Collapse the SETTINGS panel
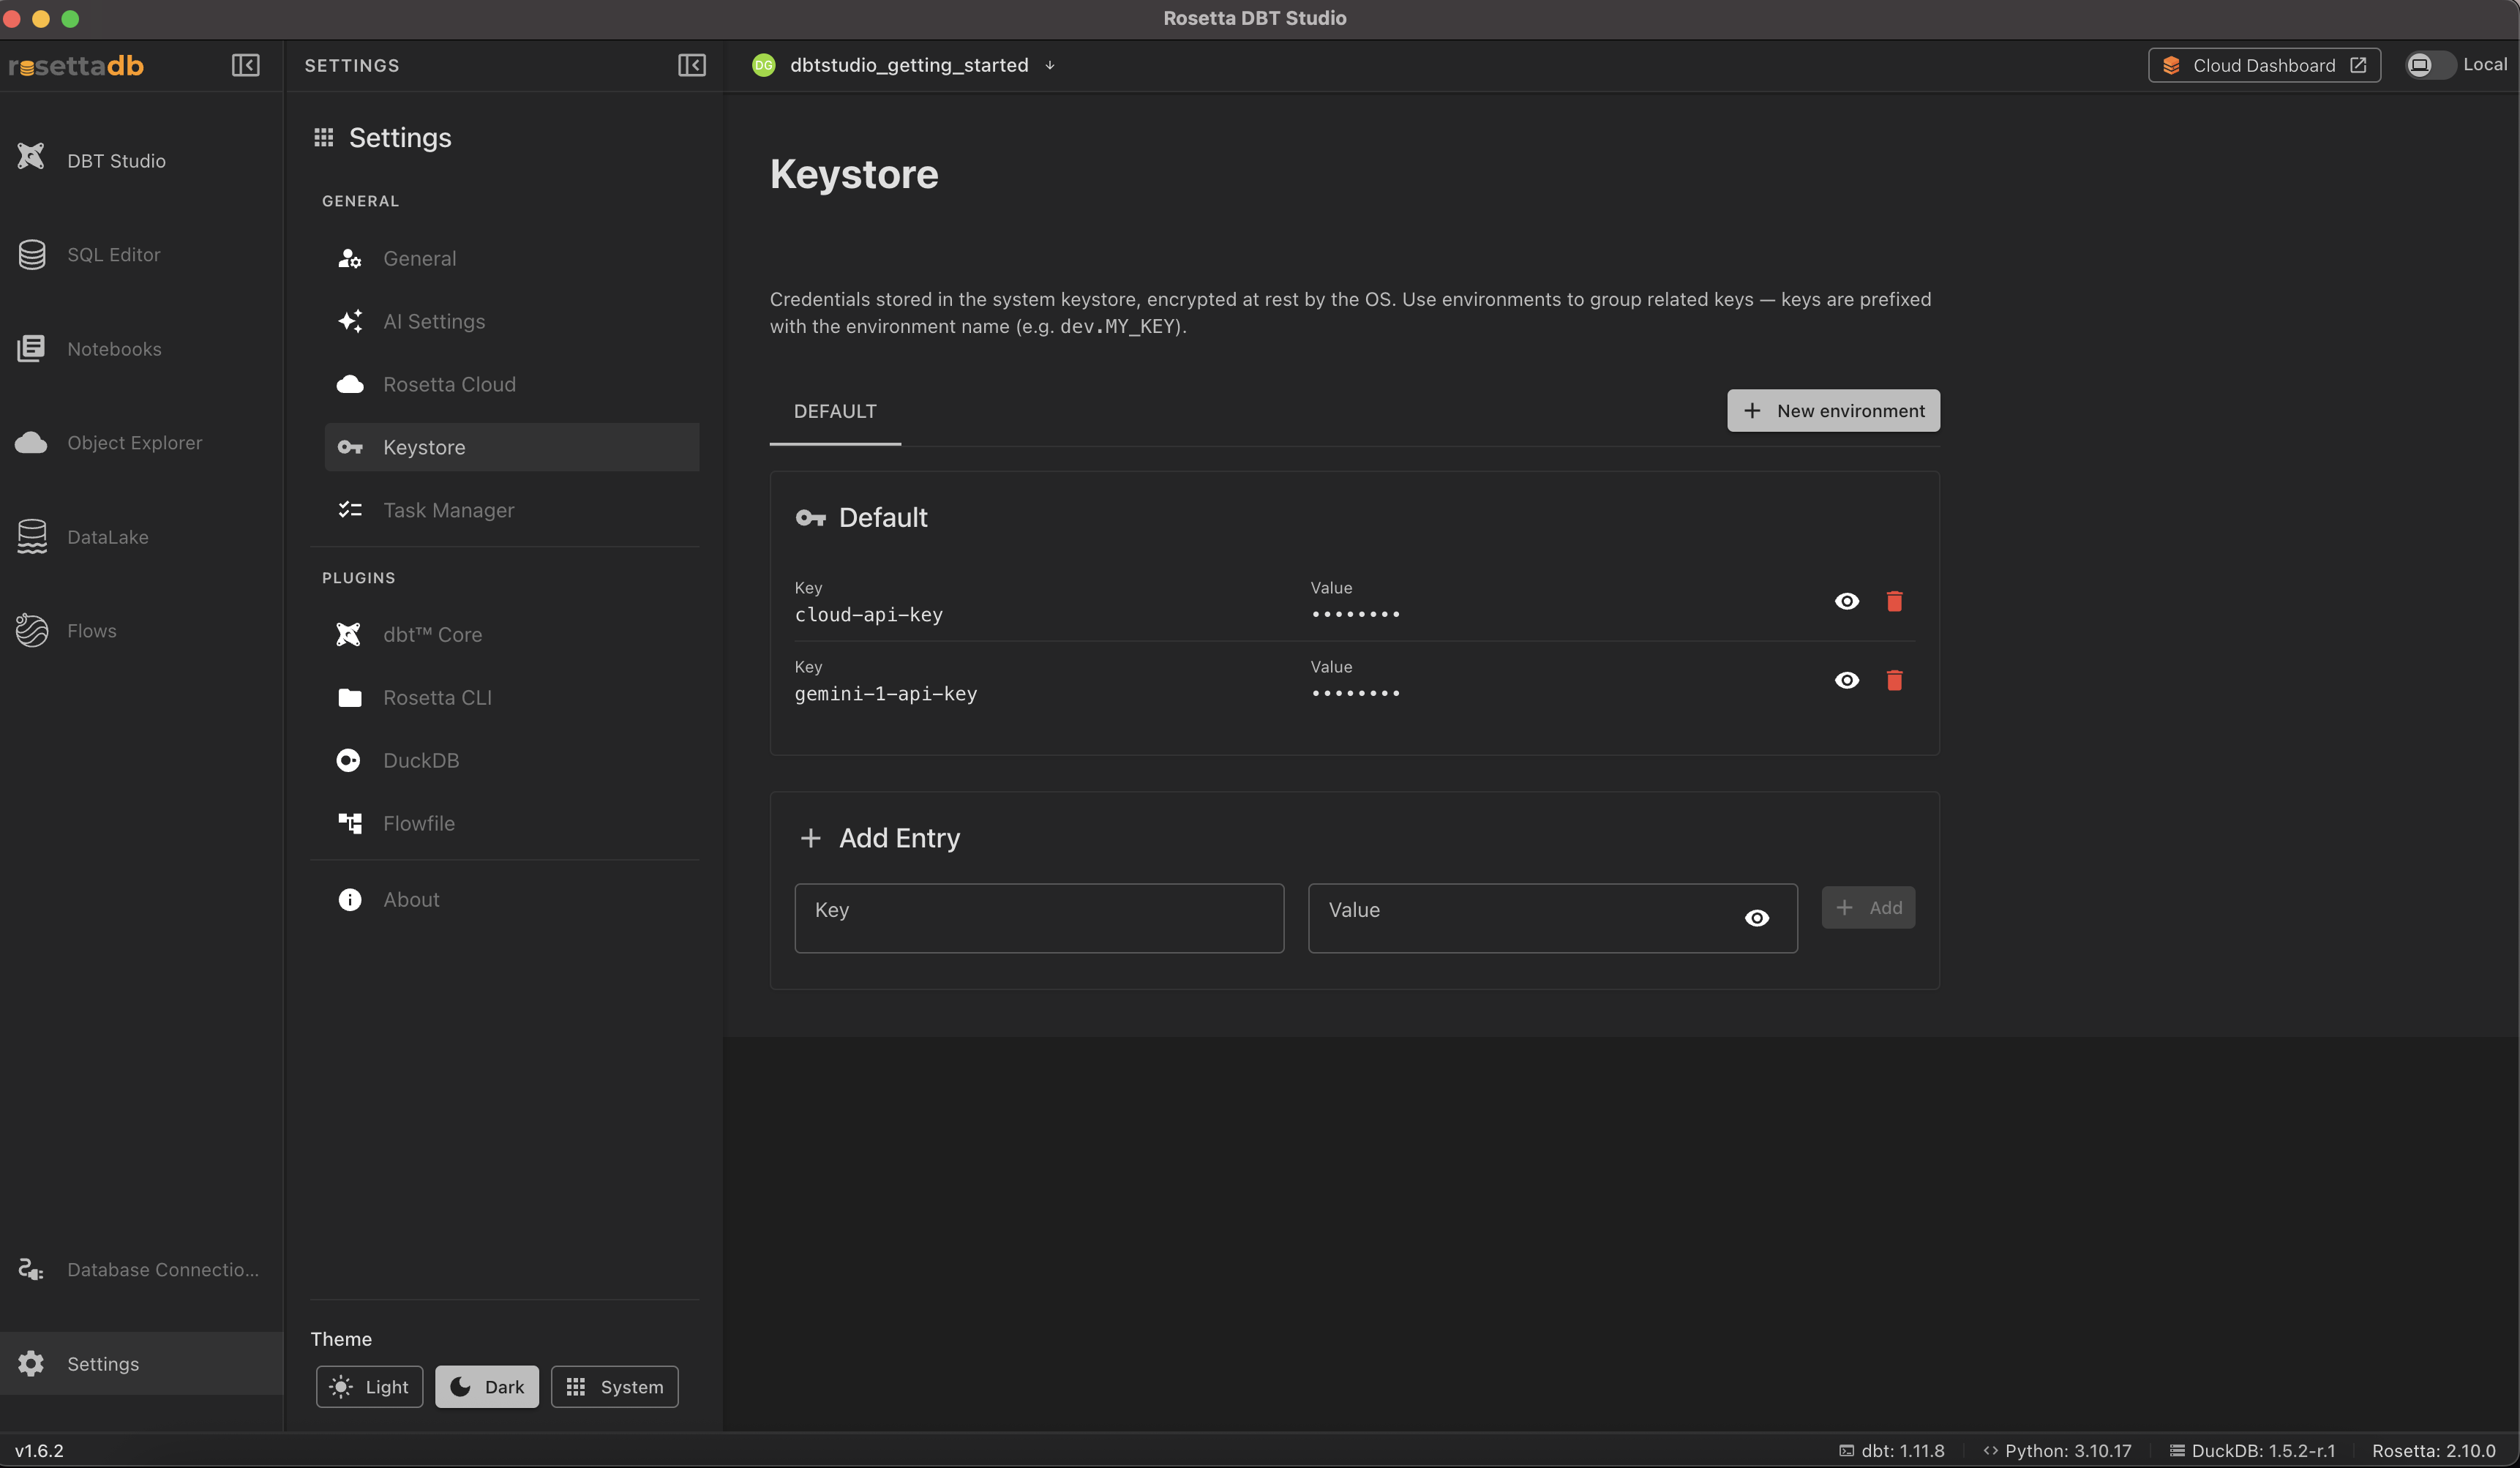 [691, 65]
